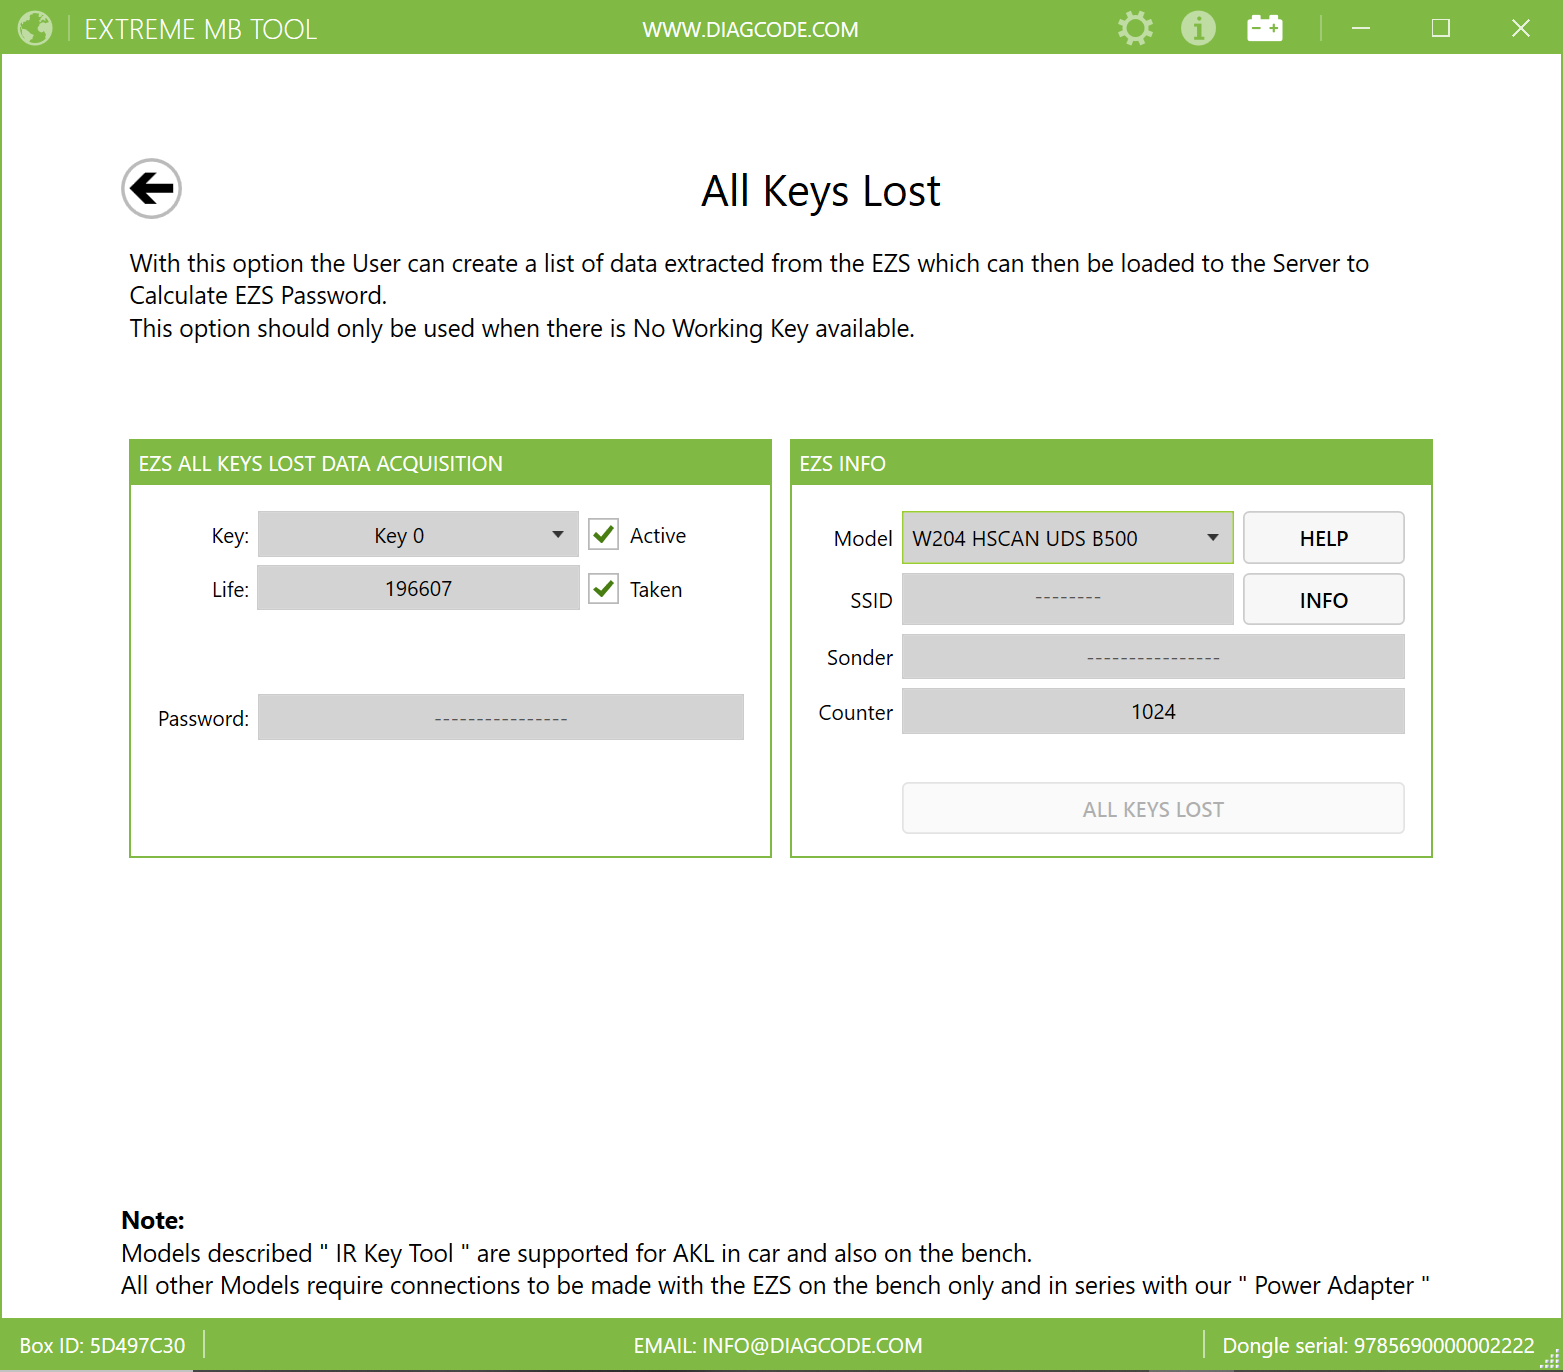Expand the Model W204 HSCAN UDS B500 dropdown
This screenshot has width=1563, height=1372.
(1067, 538)
